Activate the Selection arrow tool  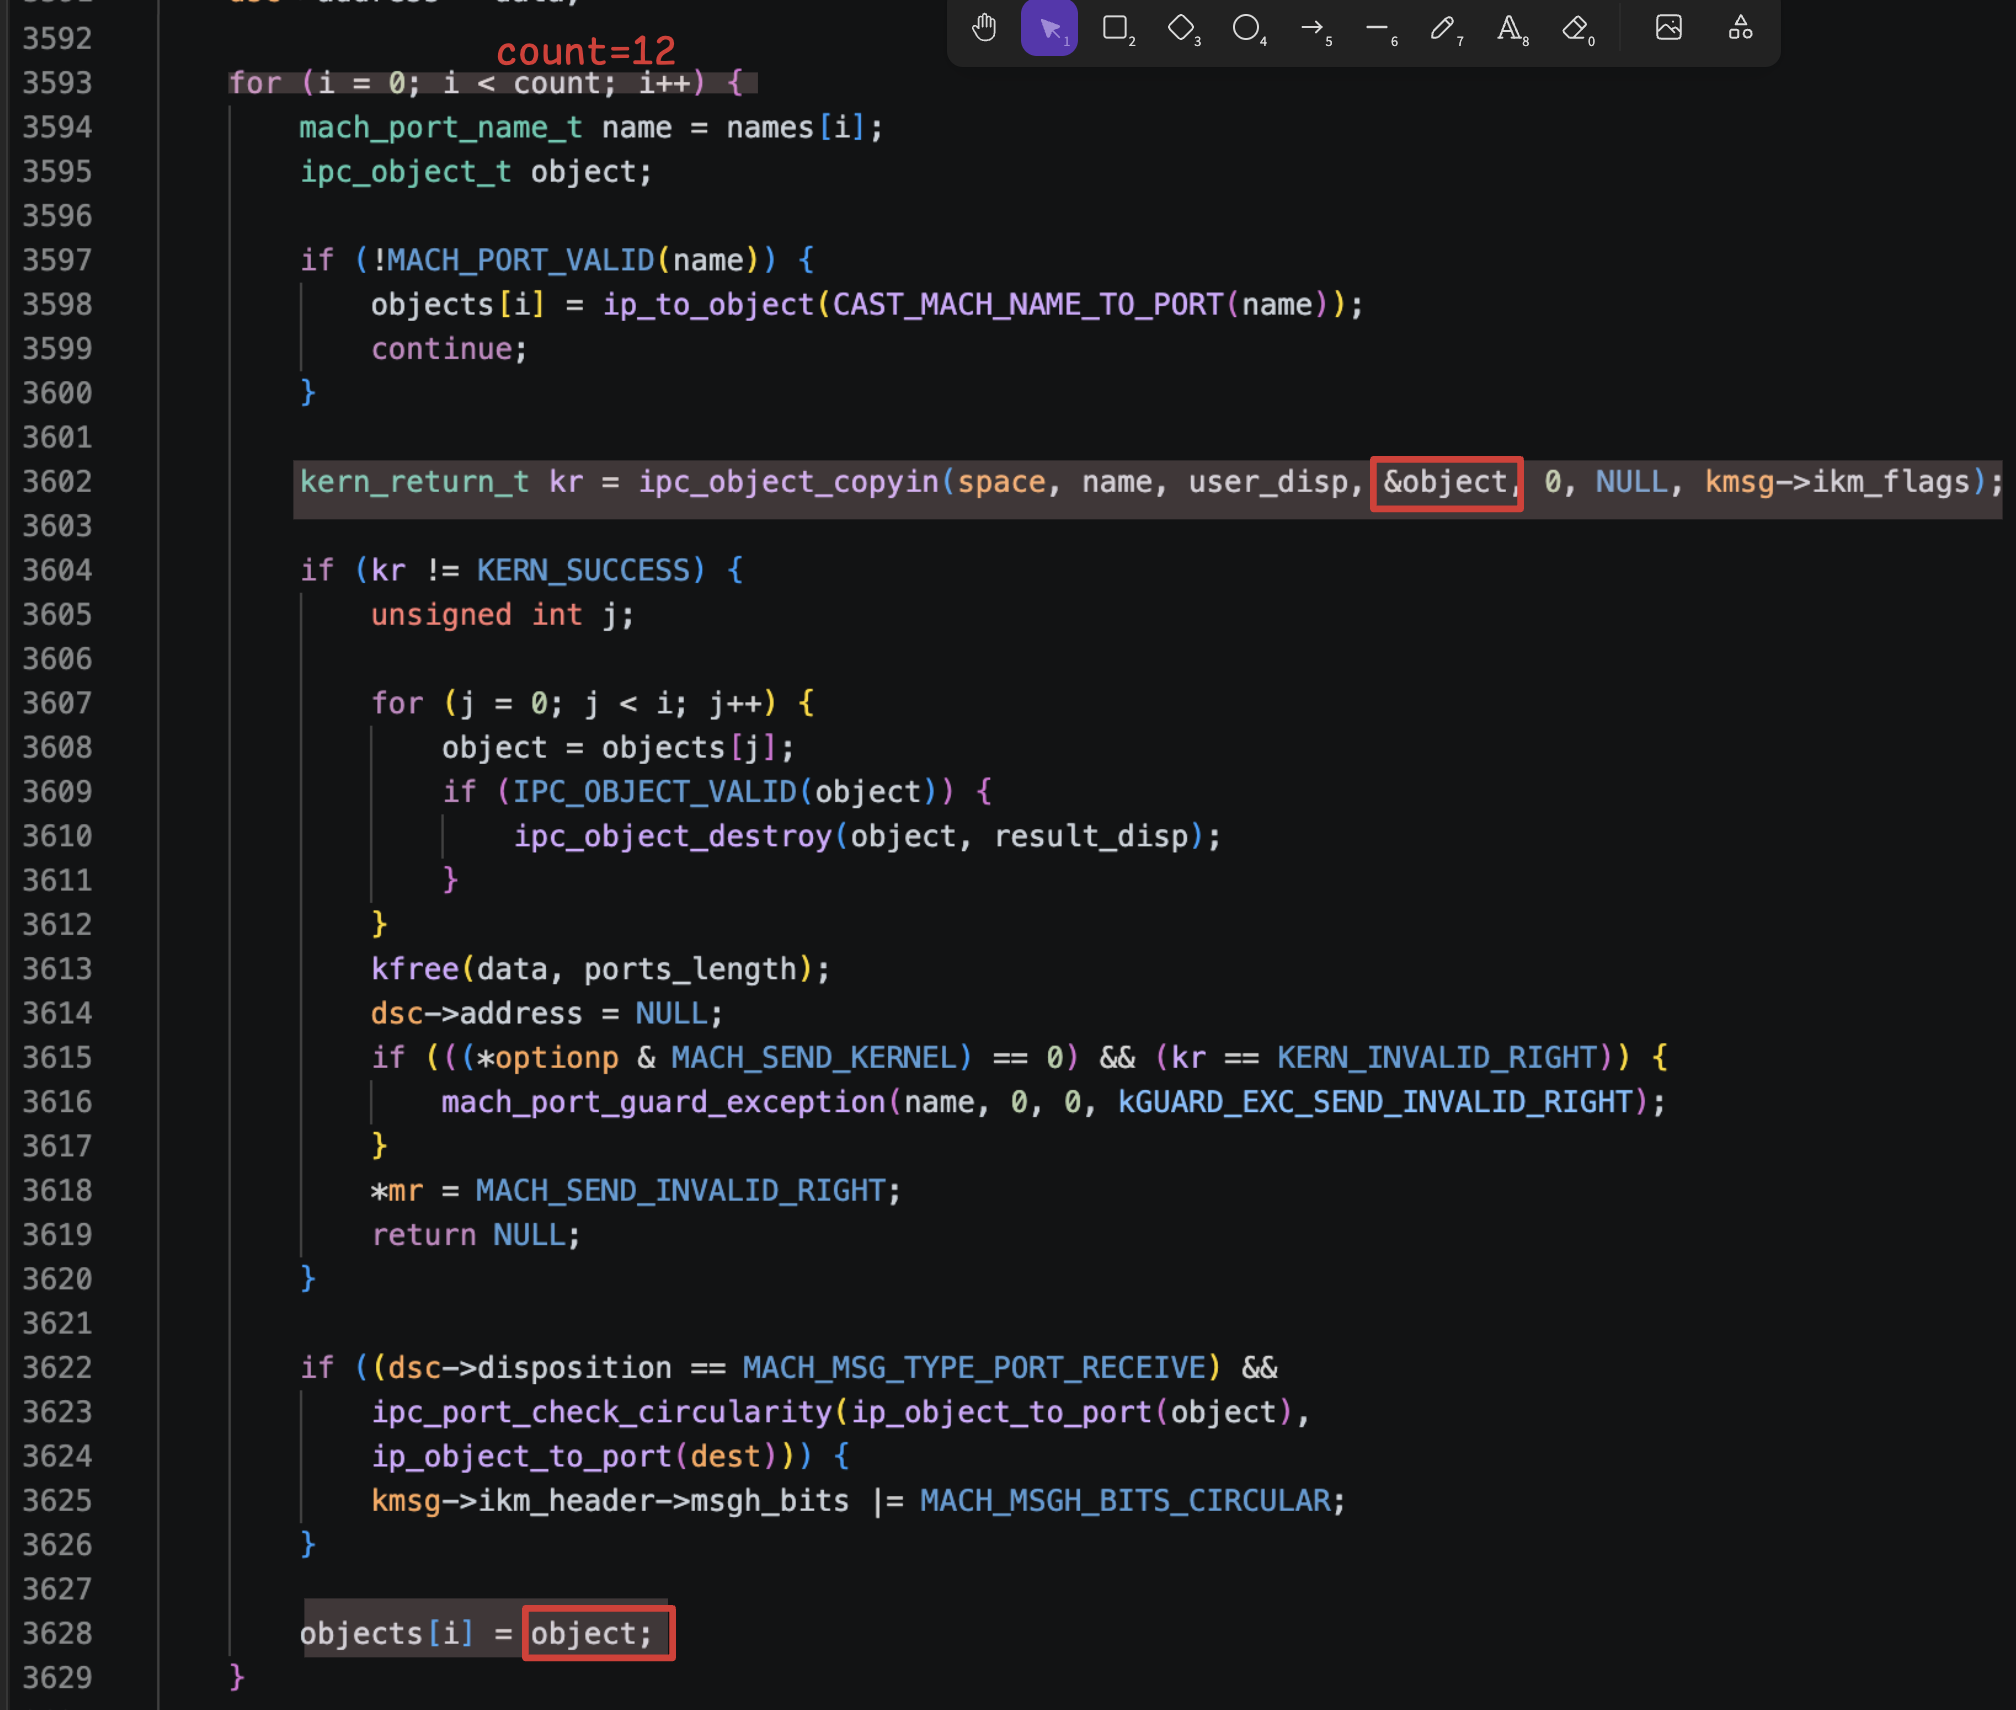click(1049, 28)
